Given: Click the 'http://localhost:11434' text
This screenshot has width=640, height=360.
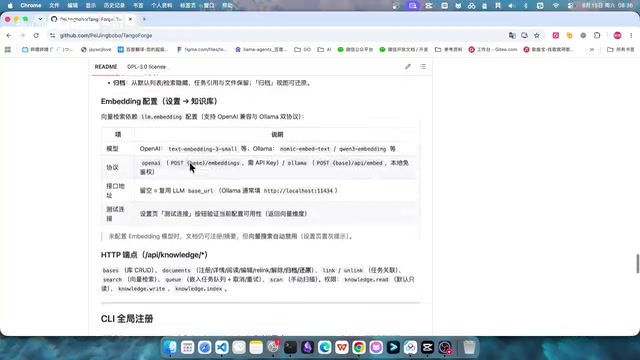Looking at the screenshot, I should (x=298, y=191).
